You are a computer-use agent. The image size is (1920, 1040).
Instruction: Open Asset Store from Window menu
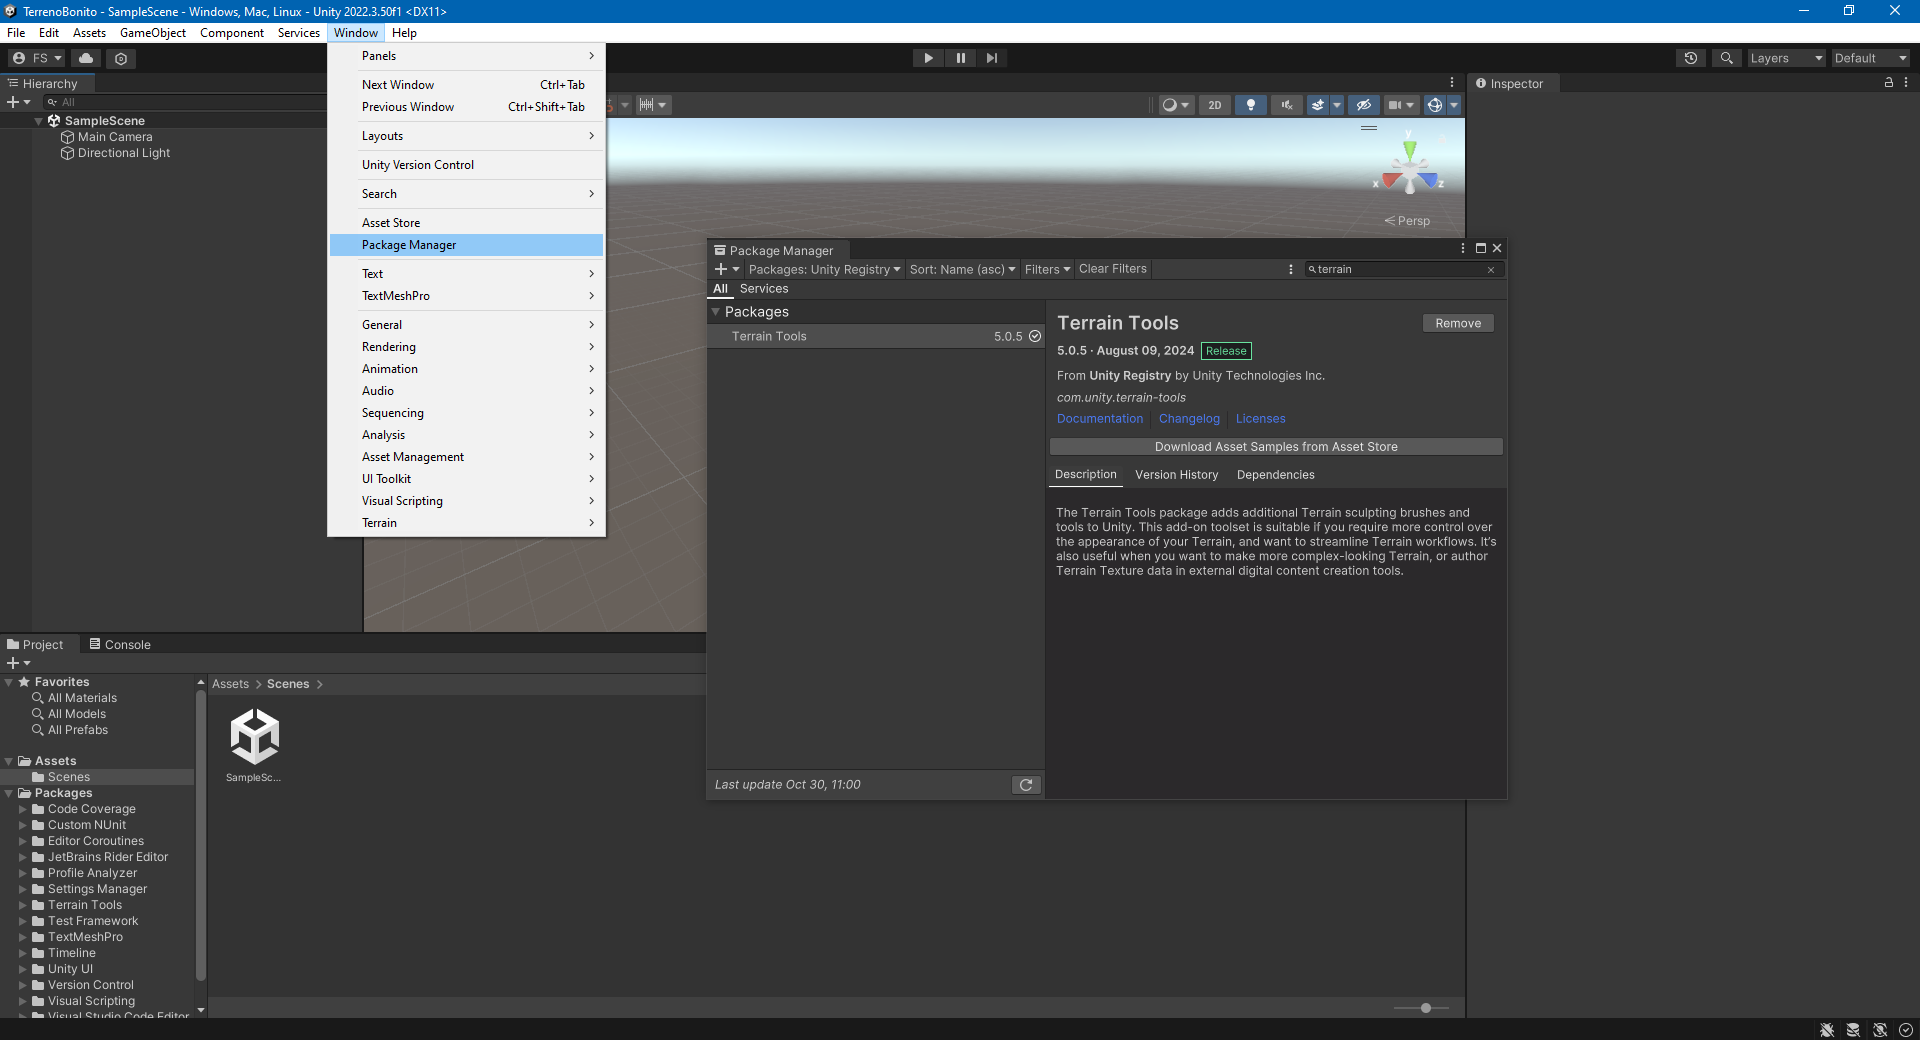[x=466, y=223]
